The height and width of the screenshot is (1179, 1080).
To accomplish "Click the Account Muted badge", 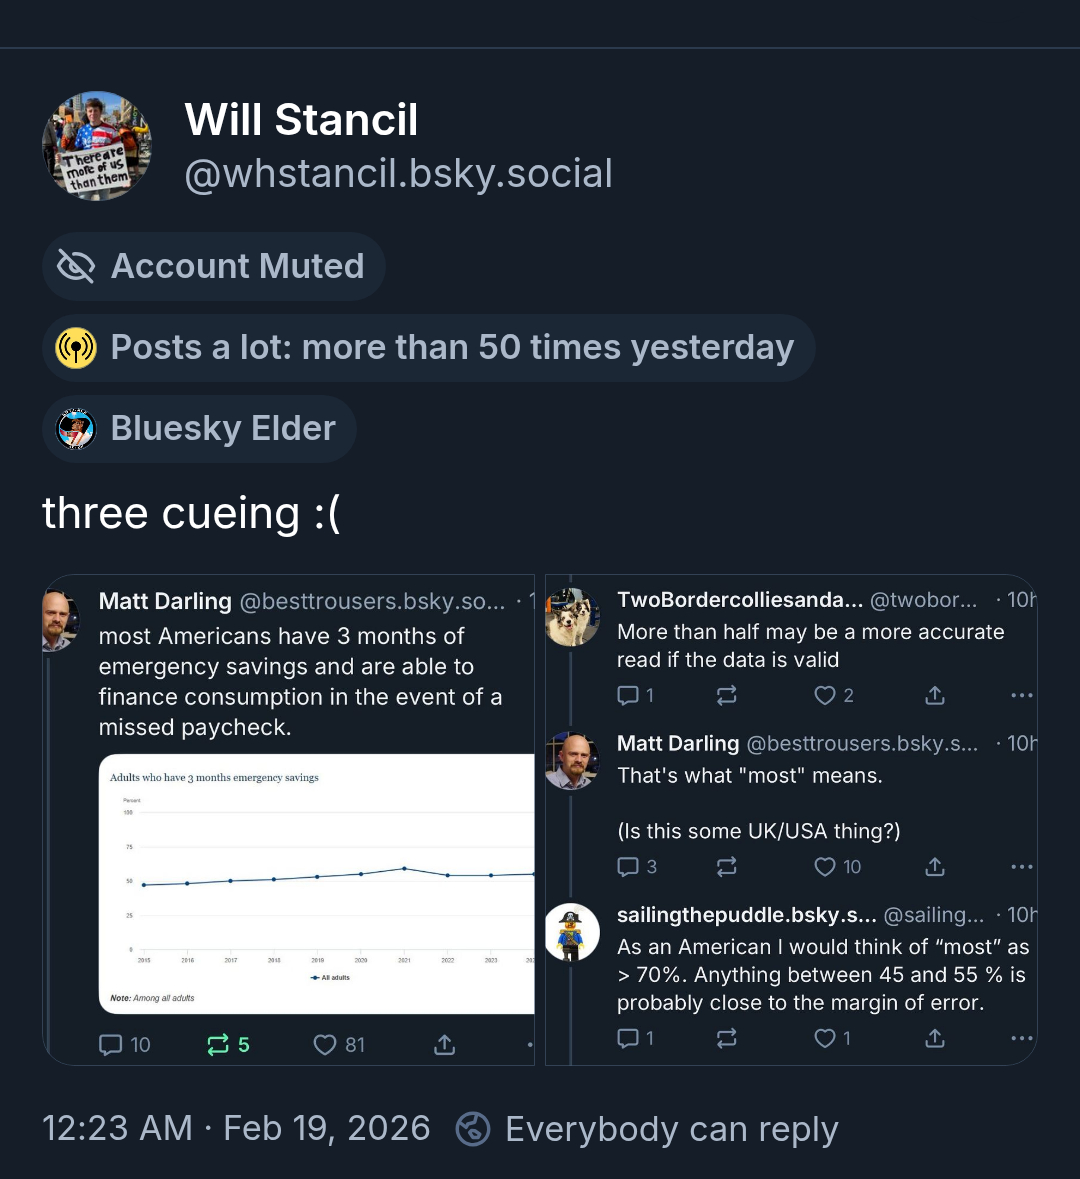I will click(x=214, y=267).
